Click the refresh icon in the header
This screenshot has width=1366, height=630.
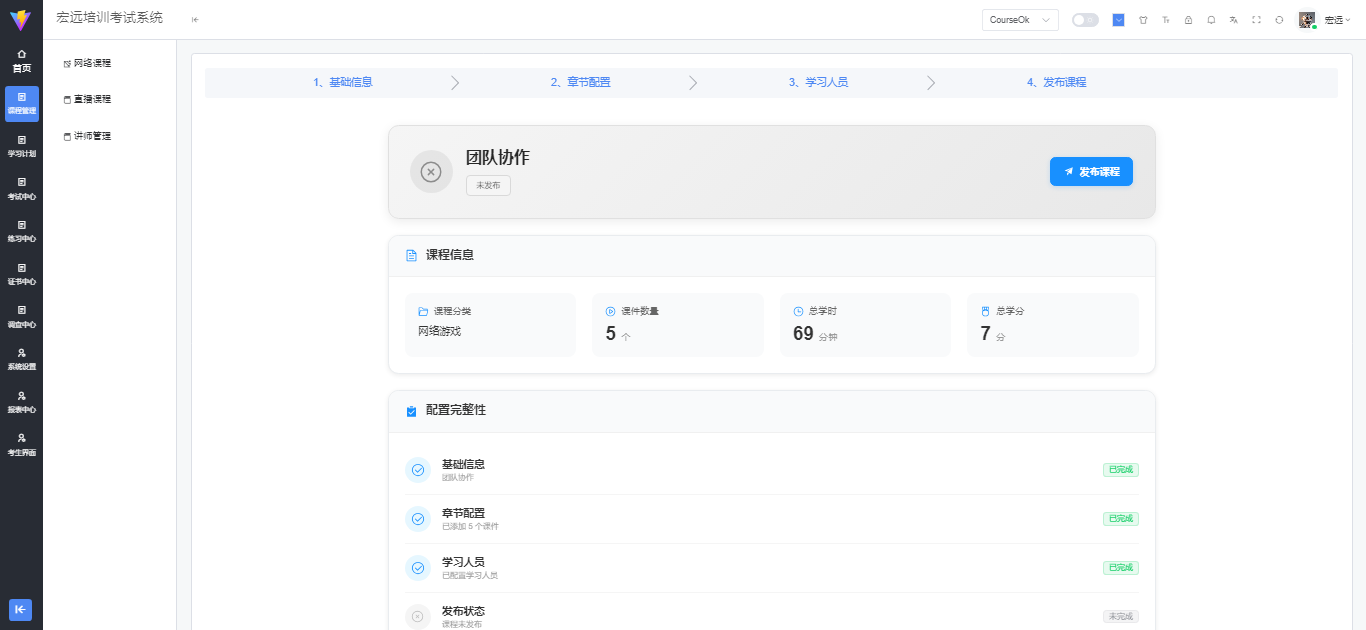[1280, 19]
